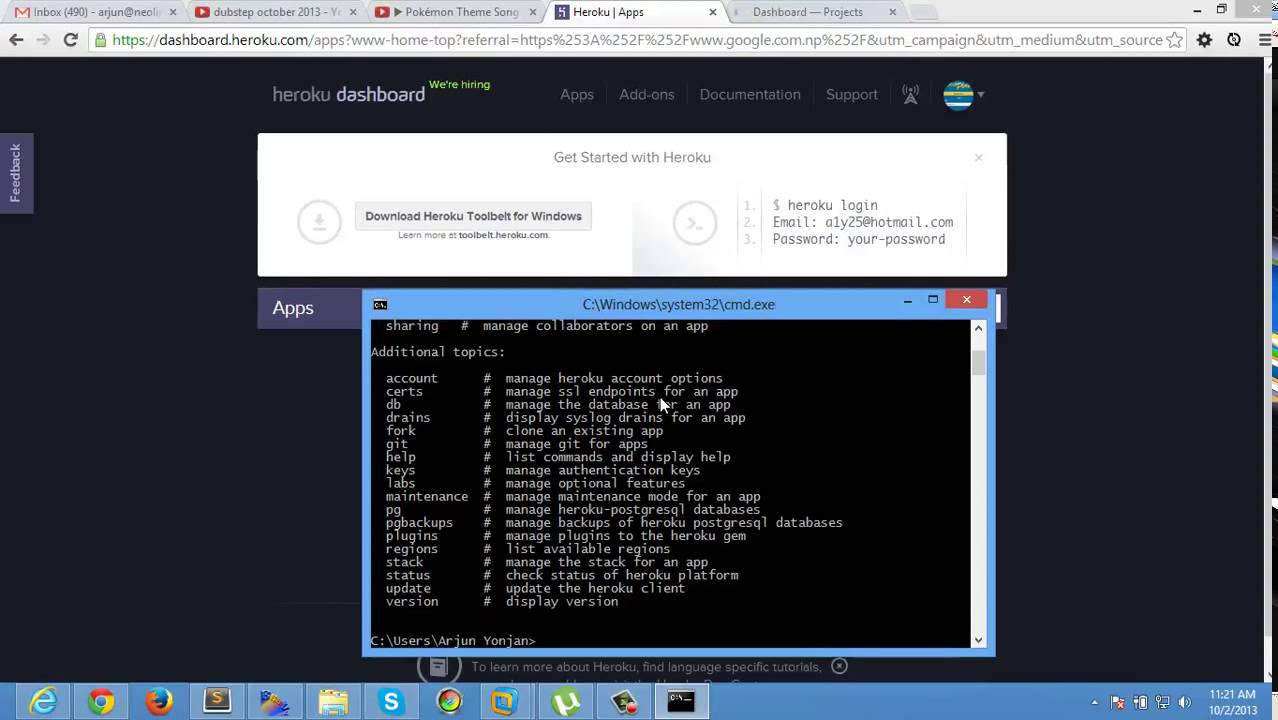The image size is (1278, 720).
Task: Switch to the Pokémon Theme Song tab
Action: [452, 12]
